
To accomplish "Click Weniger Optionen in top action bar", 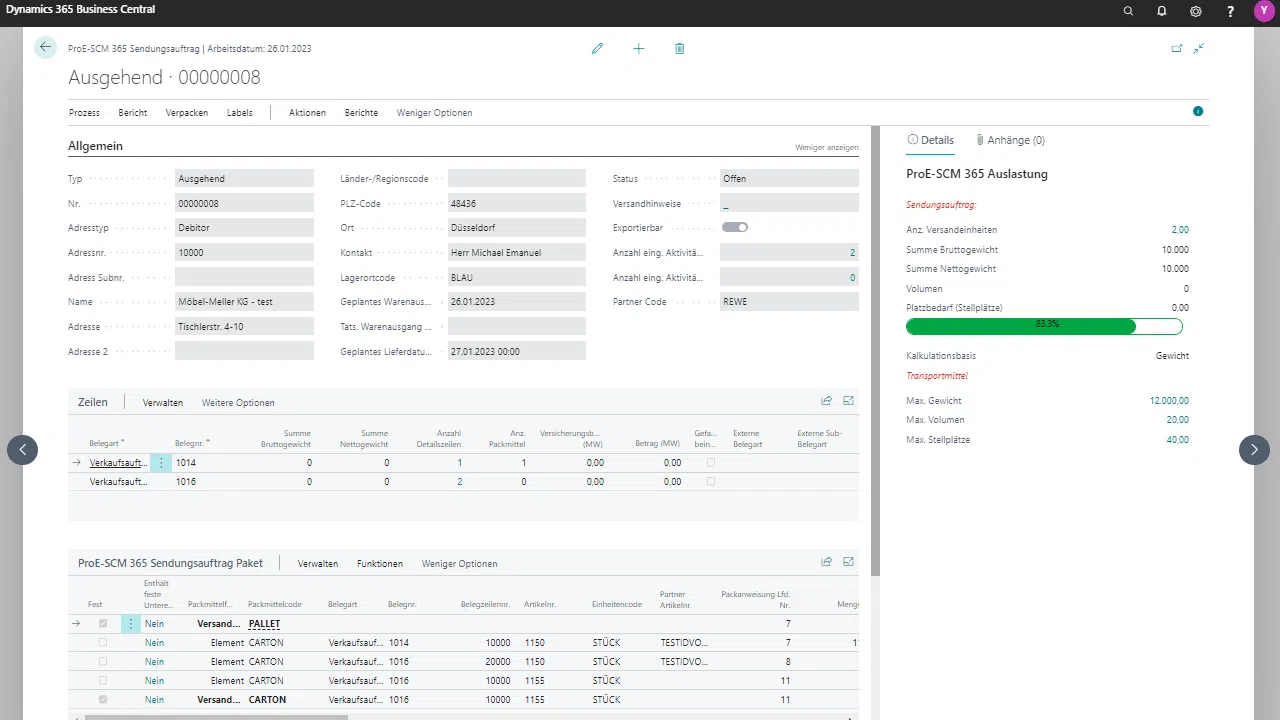I will 434,113.
